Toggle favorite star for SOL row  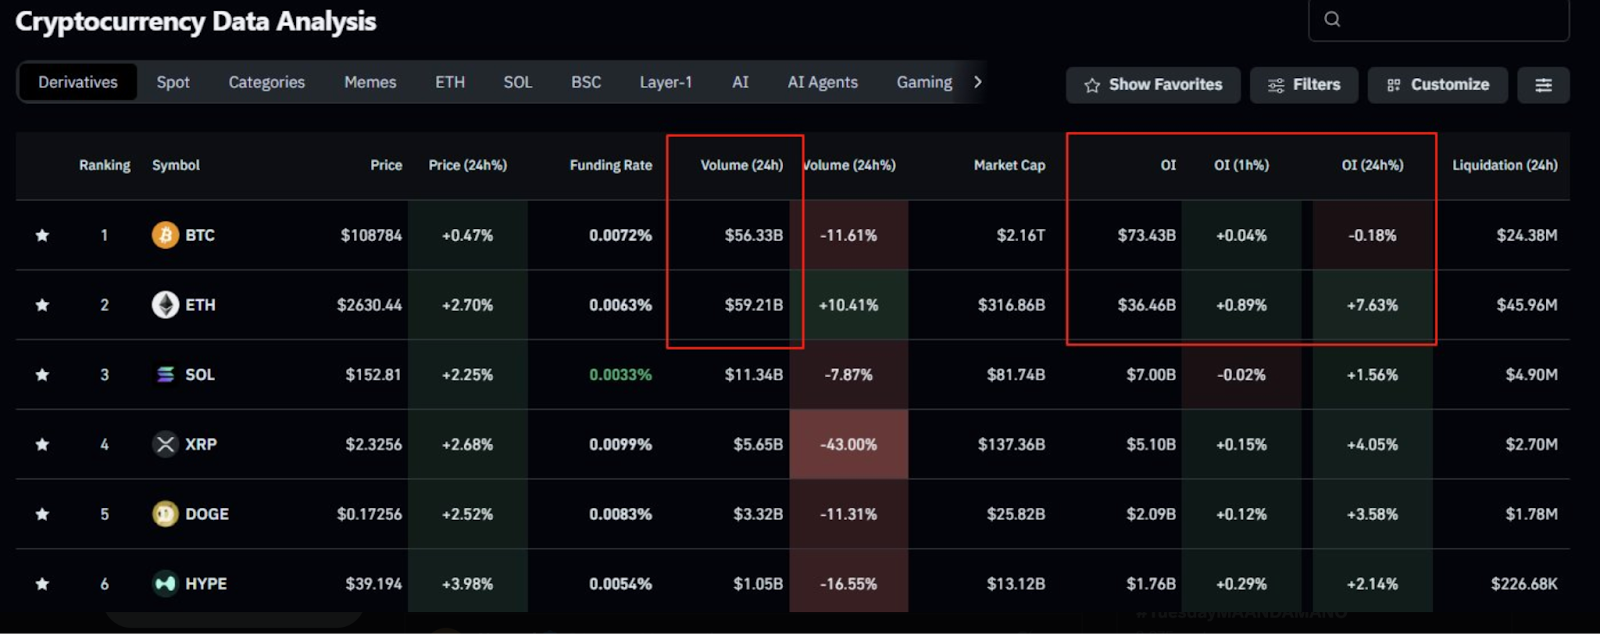(x=42, y=375)
